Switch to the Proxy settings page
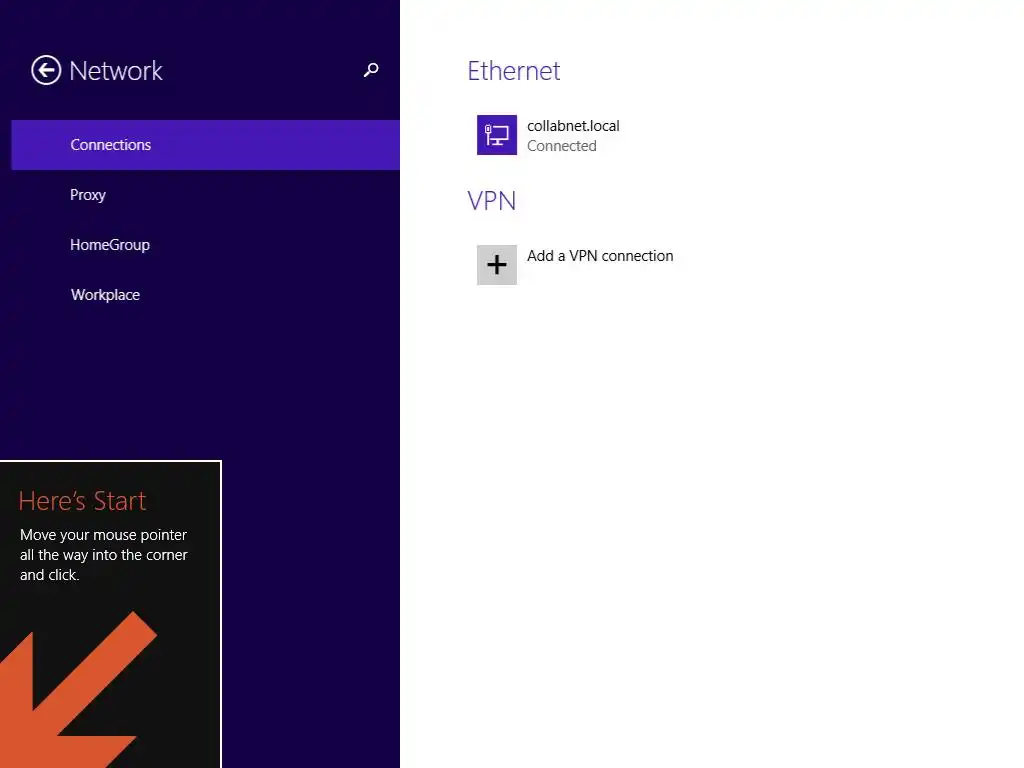 pyautogui.click(x=88, y=195)
